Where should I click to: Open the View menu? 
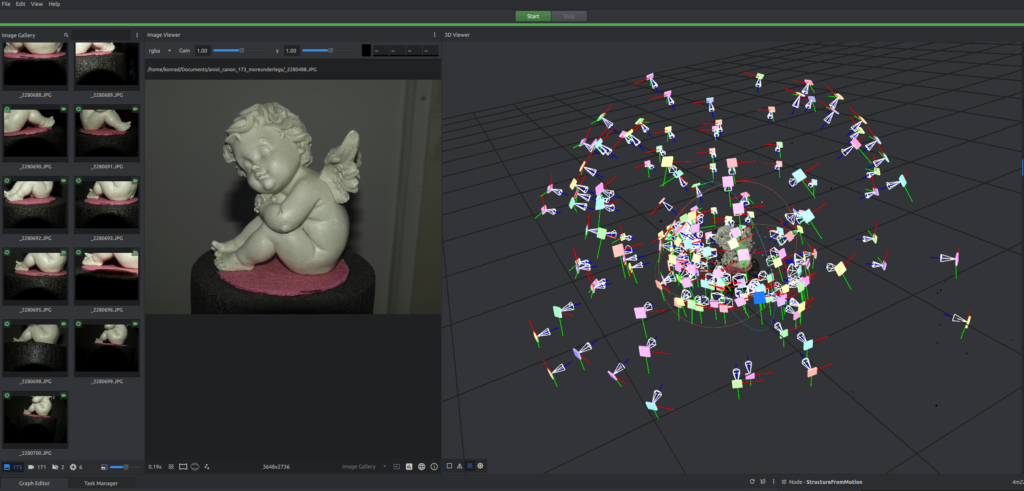pyautogui.click(x=37, y=4)
